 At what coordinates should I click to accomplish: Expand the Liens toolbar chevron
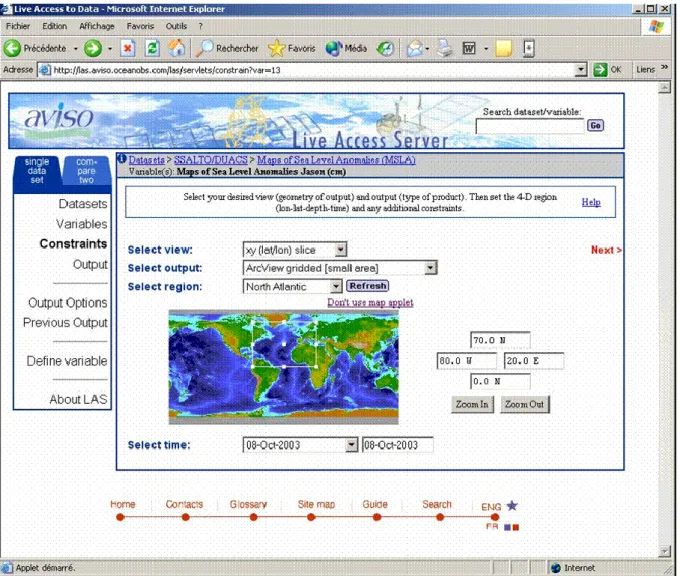point(664,68)
